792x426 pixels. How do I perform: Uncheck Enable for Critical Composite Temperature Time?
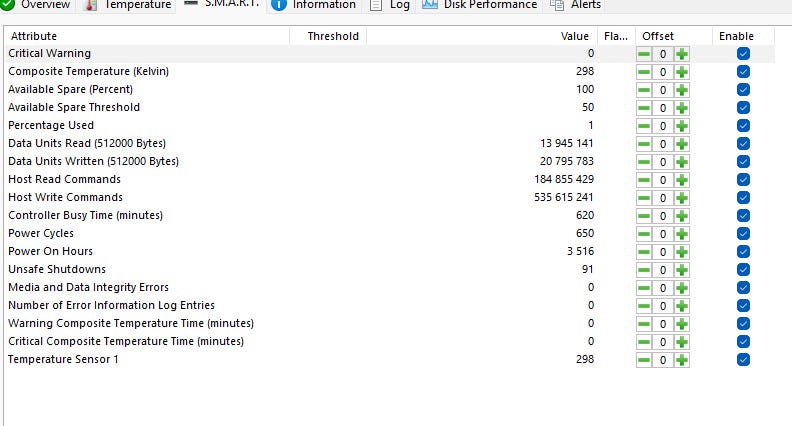click(743, 342)
